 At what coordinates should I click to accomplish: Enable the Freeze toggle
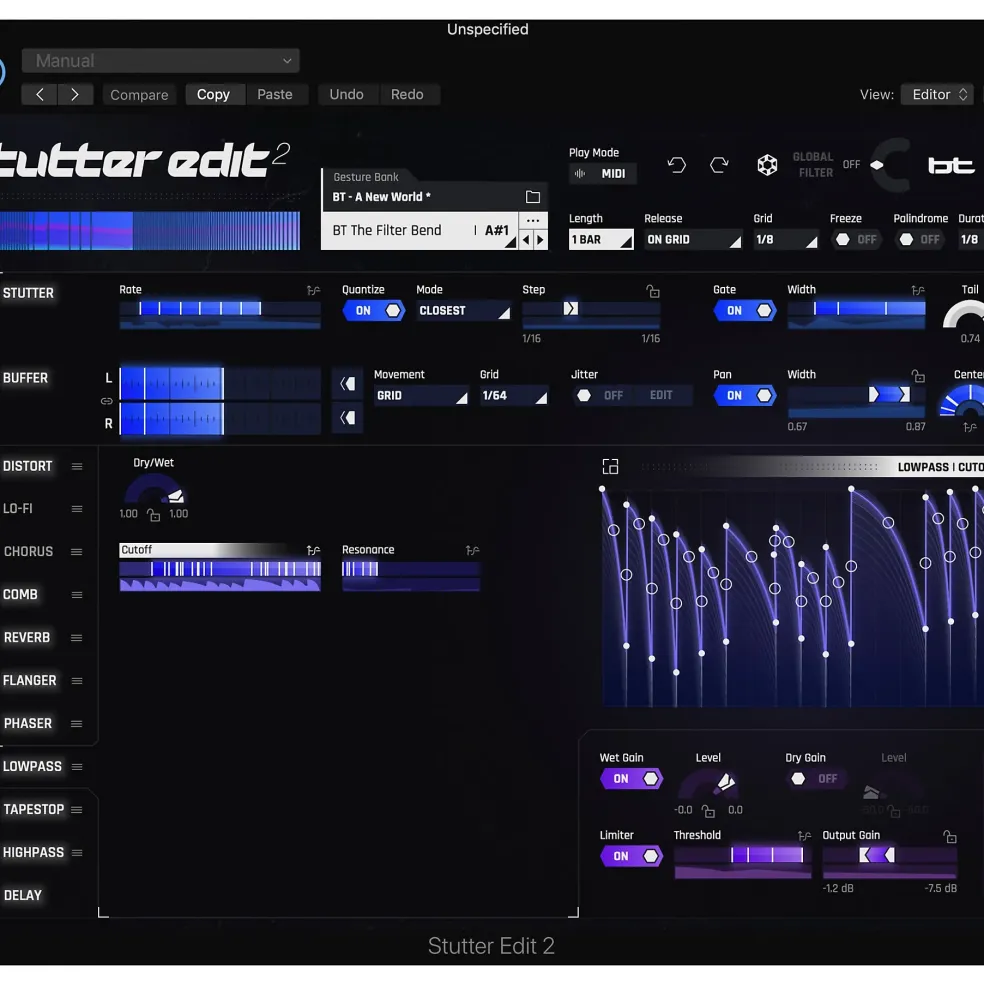[856, 239]
